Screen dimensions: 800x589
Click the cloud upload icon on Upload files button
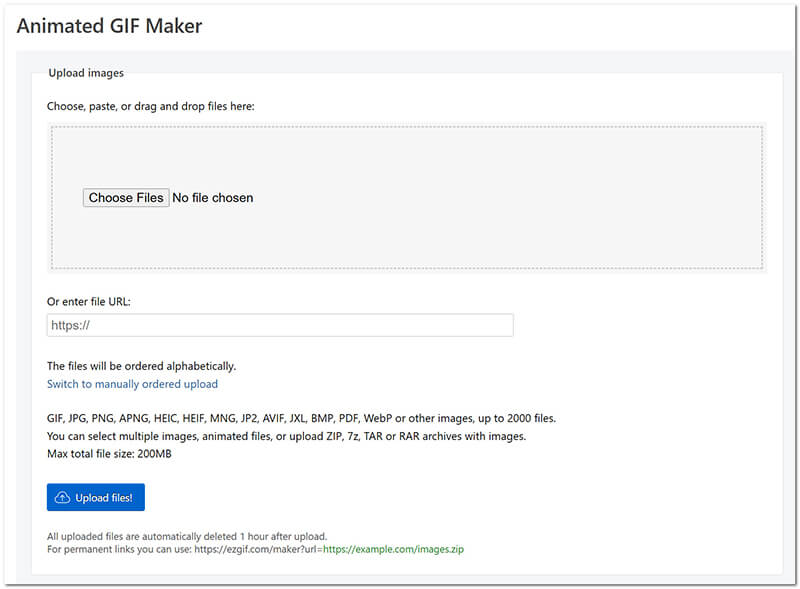62,497
